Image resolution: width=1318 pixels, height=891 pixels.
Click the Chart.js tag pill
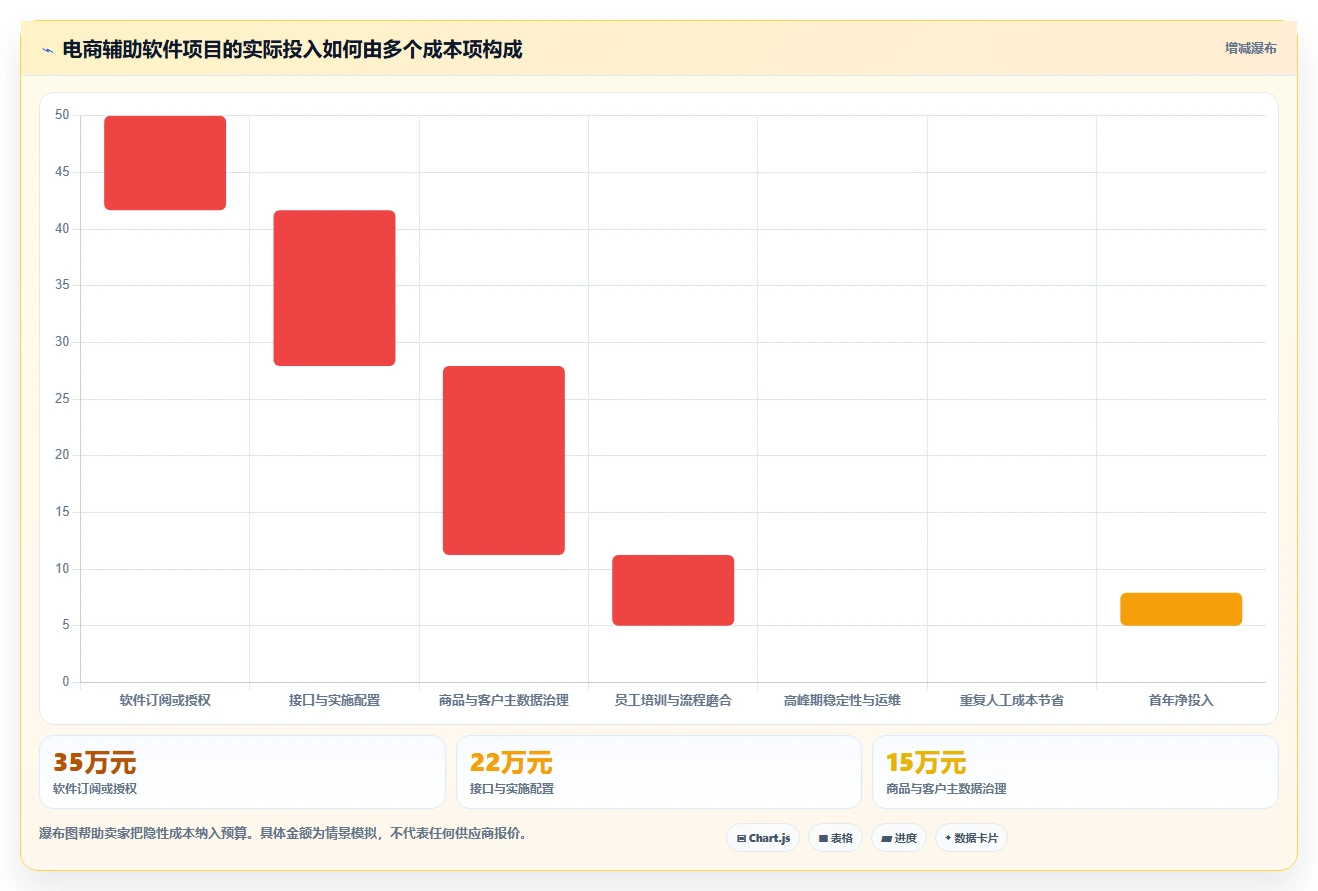pyautogui.click(x=763, y=838)
